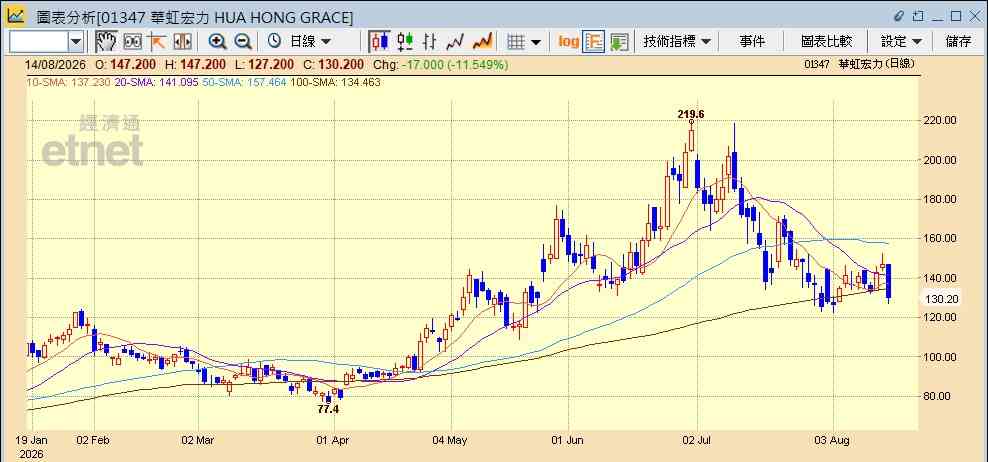
Task: Toggle the log scale button
Action: [568, 42]
